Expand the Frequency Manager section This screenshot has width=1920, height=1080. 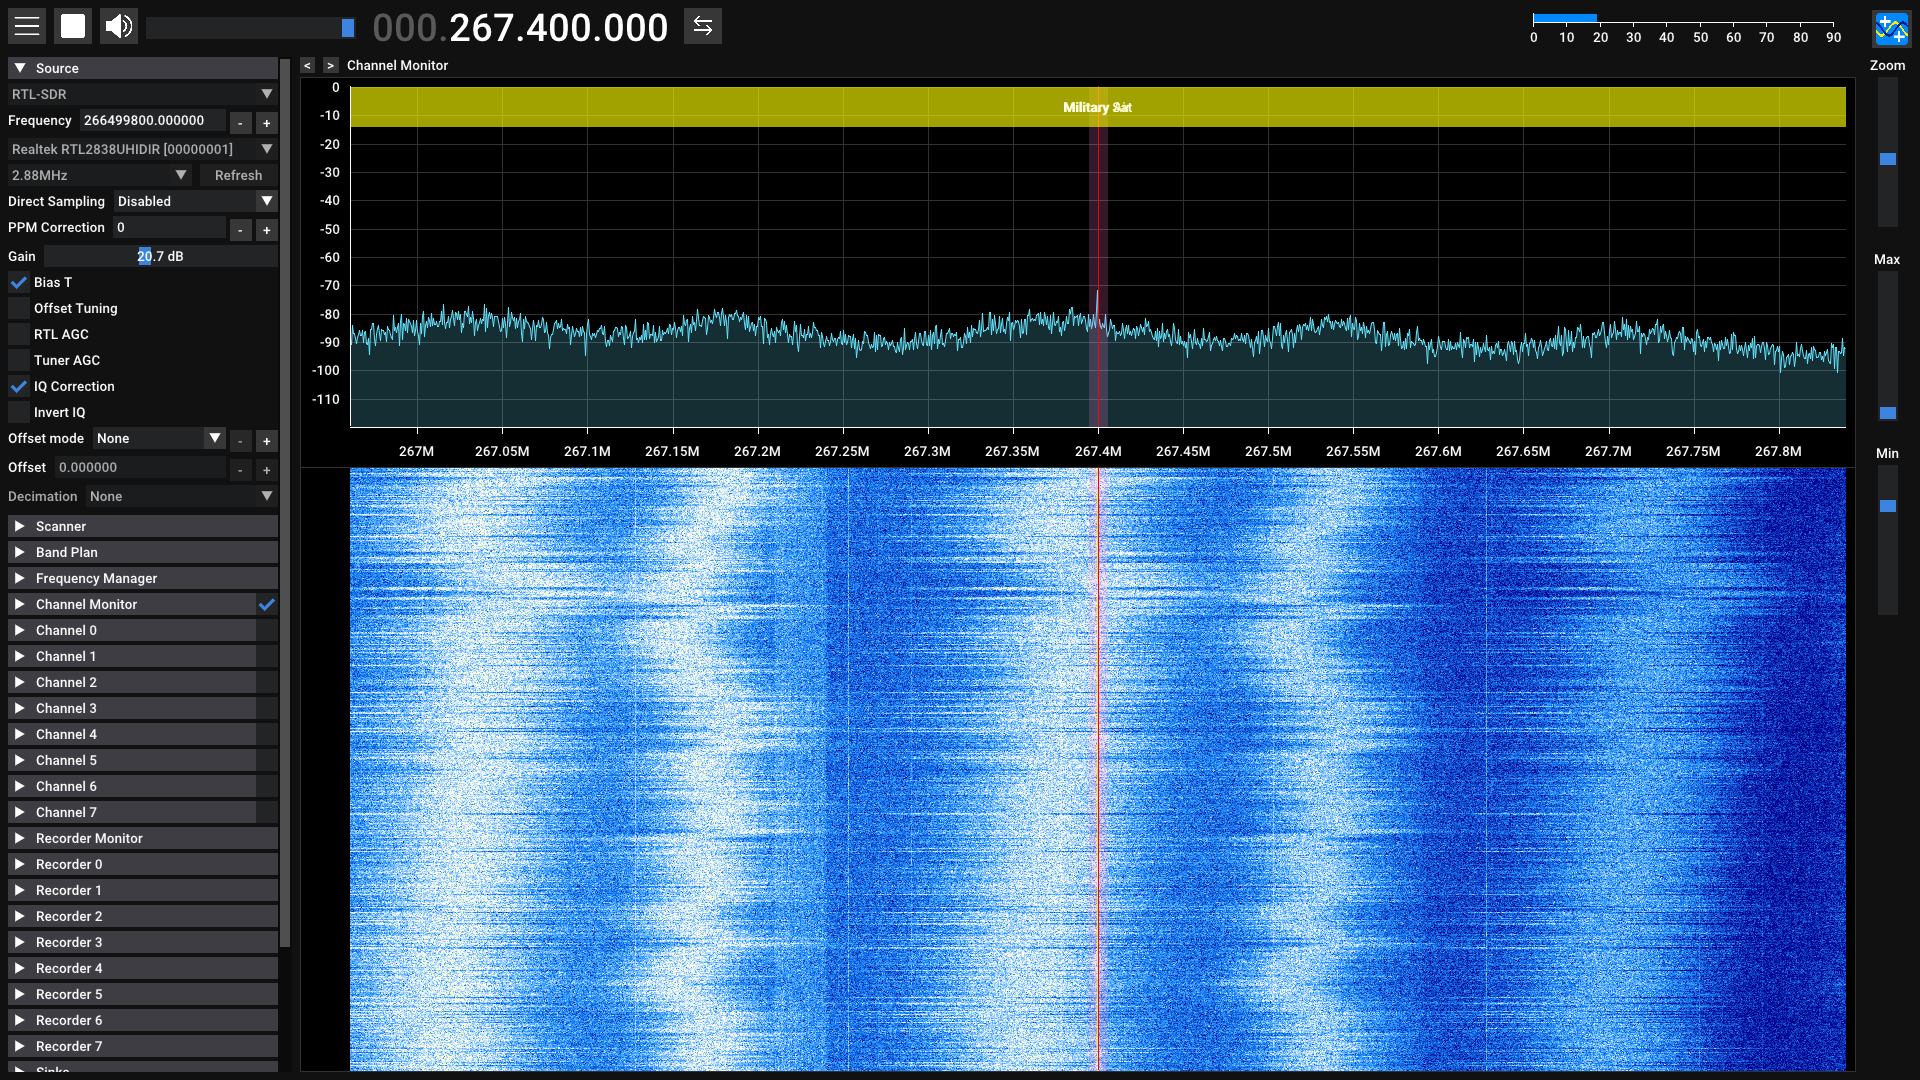click(96, 578)
